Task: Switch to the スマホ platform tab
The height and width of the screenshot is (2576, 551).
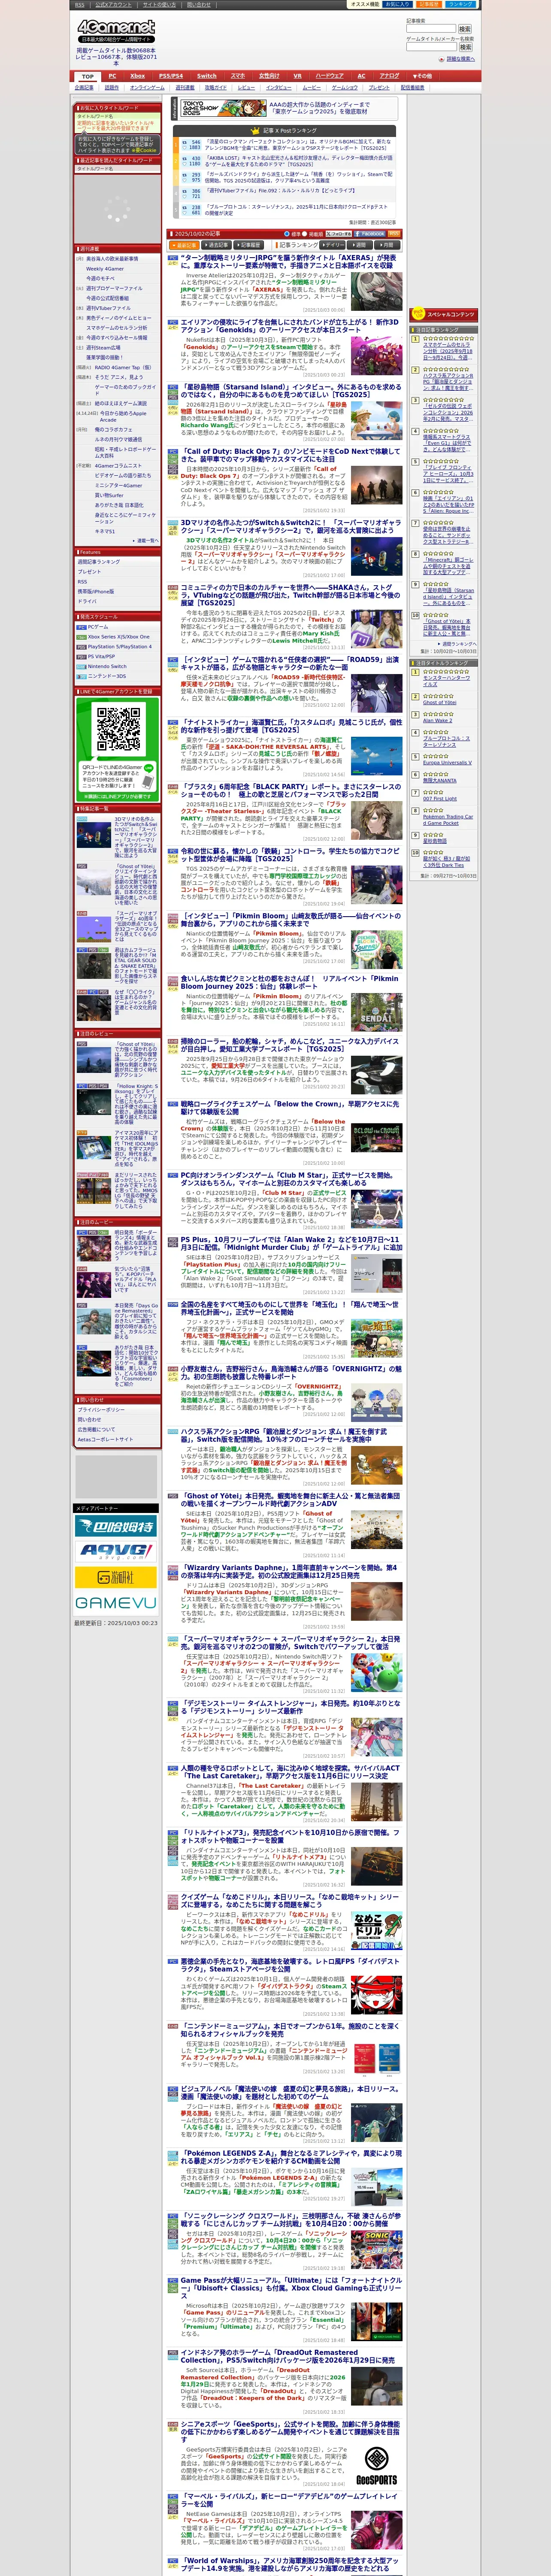Action: click(x=238, y=76)
